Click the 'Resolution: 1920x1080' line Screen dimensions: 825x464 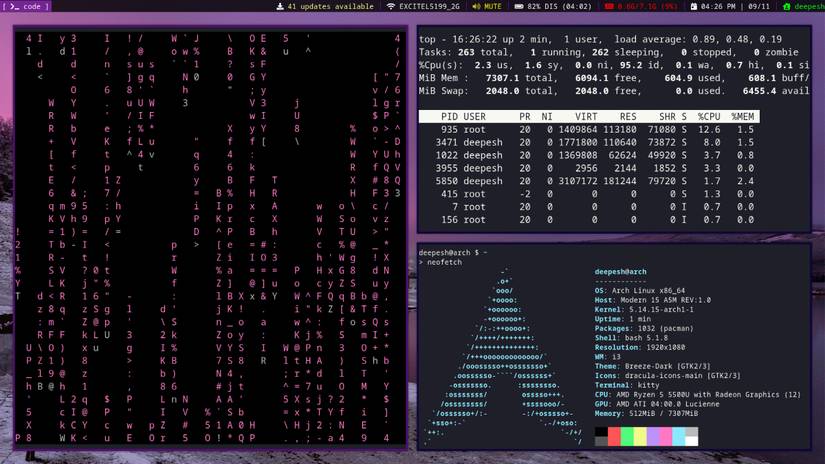(x=640, y=347)
